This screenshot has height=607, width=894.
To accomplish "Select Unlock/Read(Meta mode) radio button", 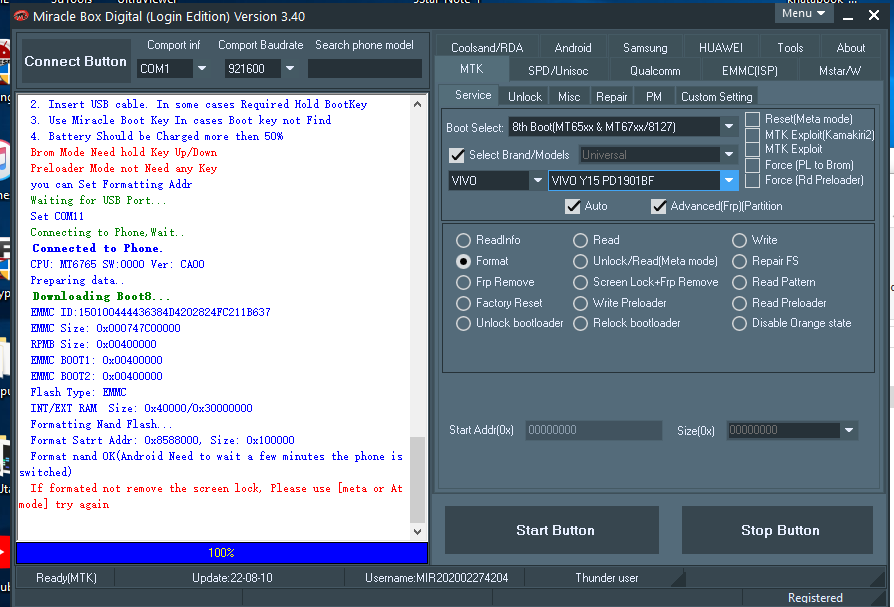I will 580,262.
